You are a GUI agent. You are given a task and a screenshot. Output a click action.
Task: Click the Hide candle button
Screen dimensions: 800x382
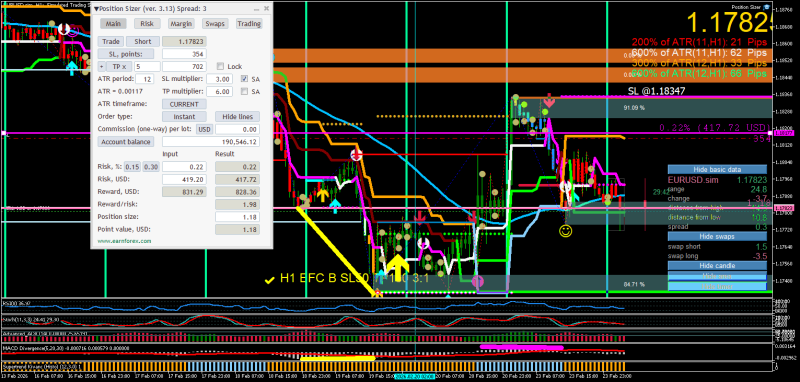point(717,266)
